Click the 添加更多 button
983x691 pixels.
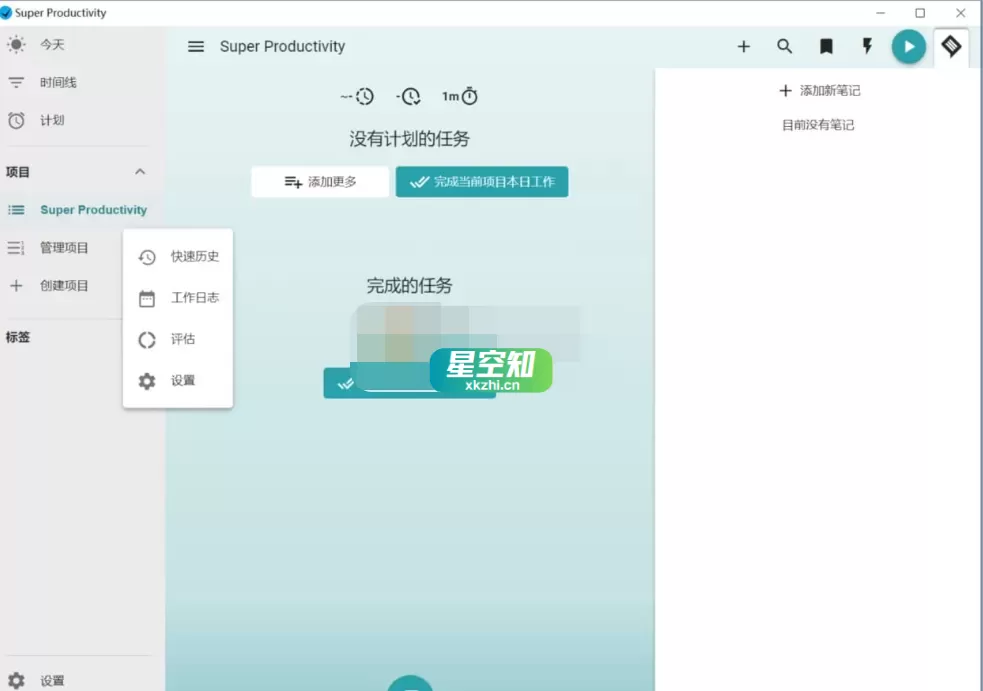(319, 181)
